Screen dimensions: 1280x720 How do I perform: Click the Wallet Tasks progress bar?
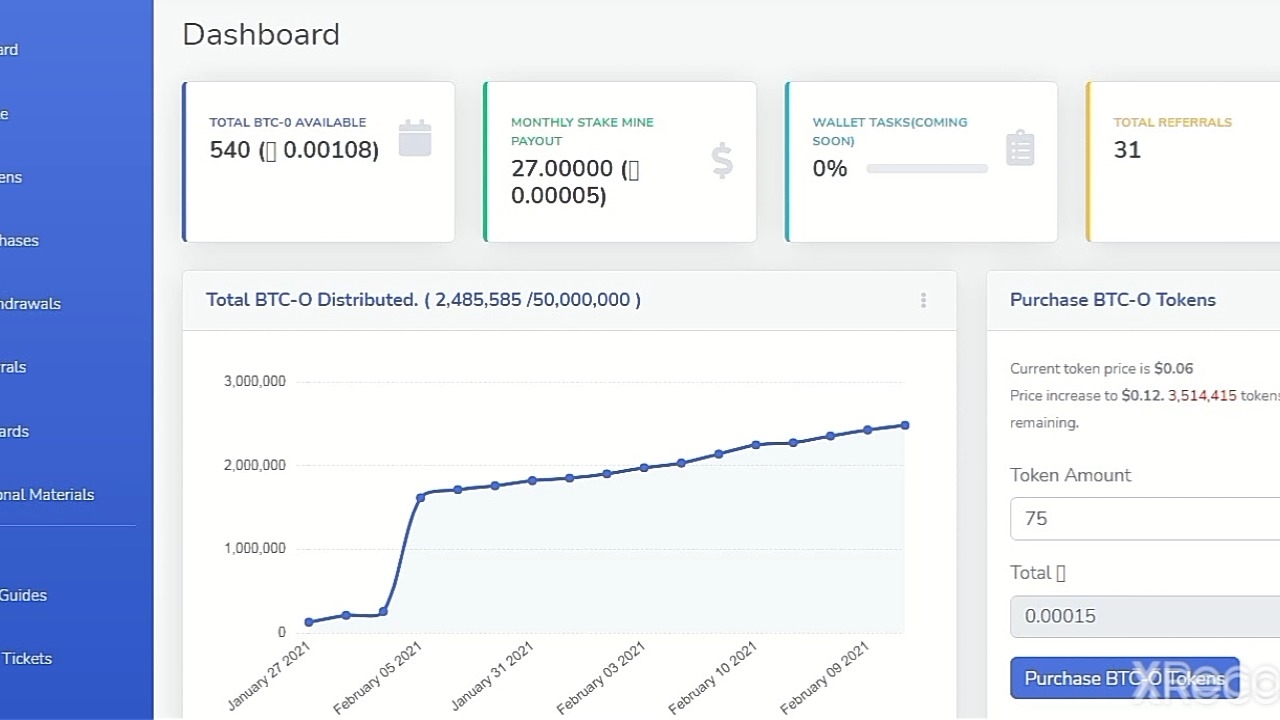[926, 169]
